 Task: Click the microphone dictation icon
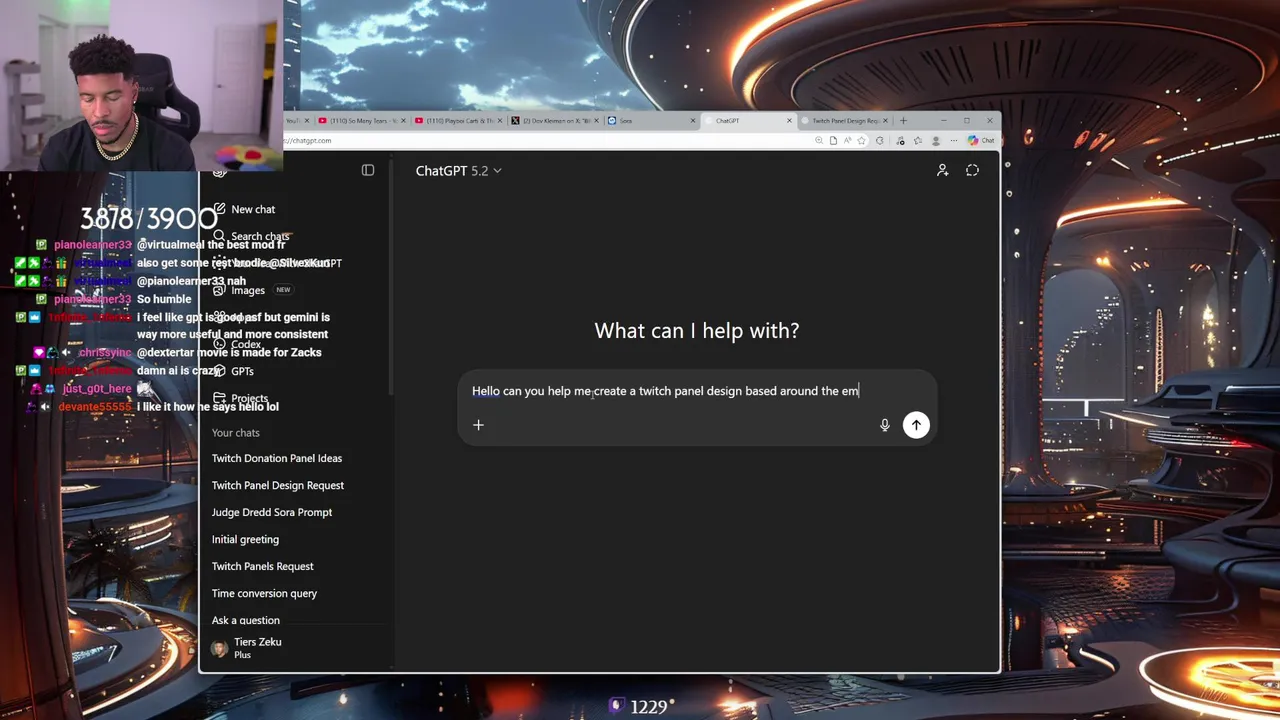[884, 425]
